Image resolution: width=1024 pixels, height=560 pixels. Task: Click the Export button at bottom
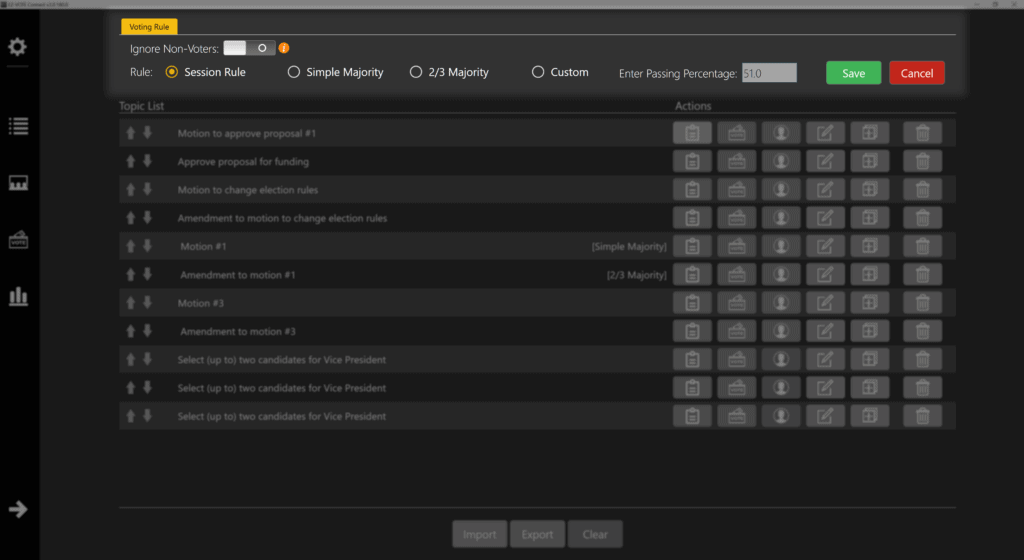(x=537, y=534)
